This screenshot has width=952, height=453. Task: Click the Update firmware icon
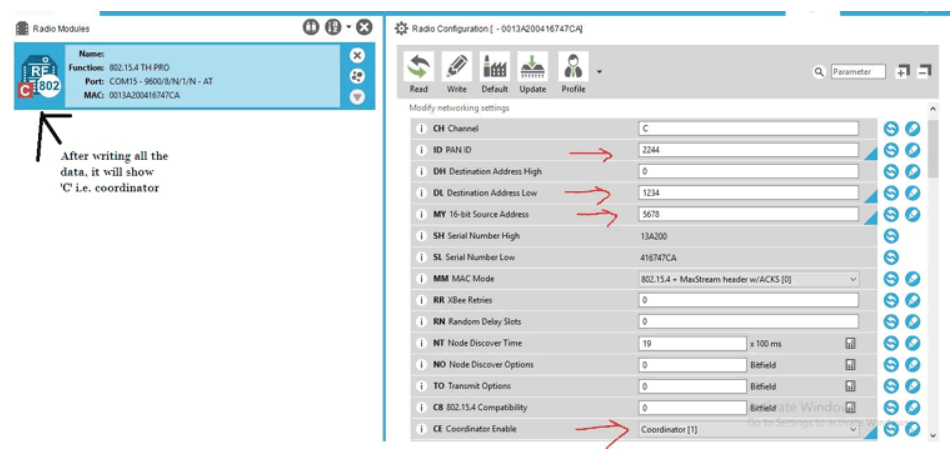click(532, 68)
